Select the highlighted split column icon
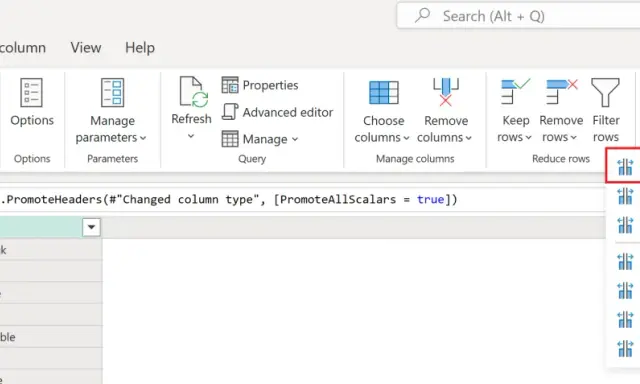Screen dimensions: 640x384 click(x=624, y=166)
